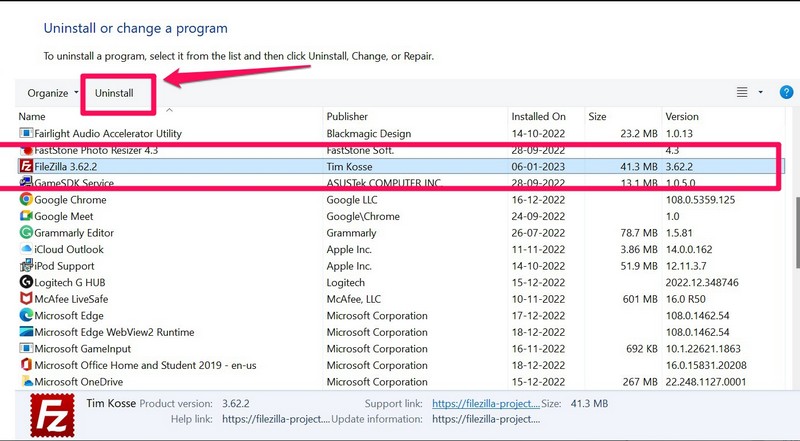This screenshot has height=441, width=800.
Task: Sort by Installed On column header
Action: pos(538,117)
